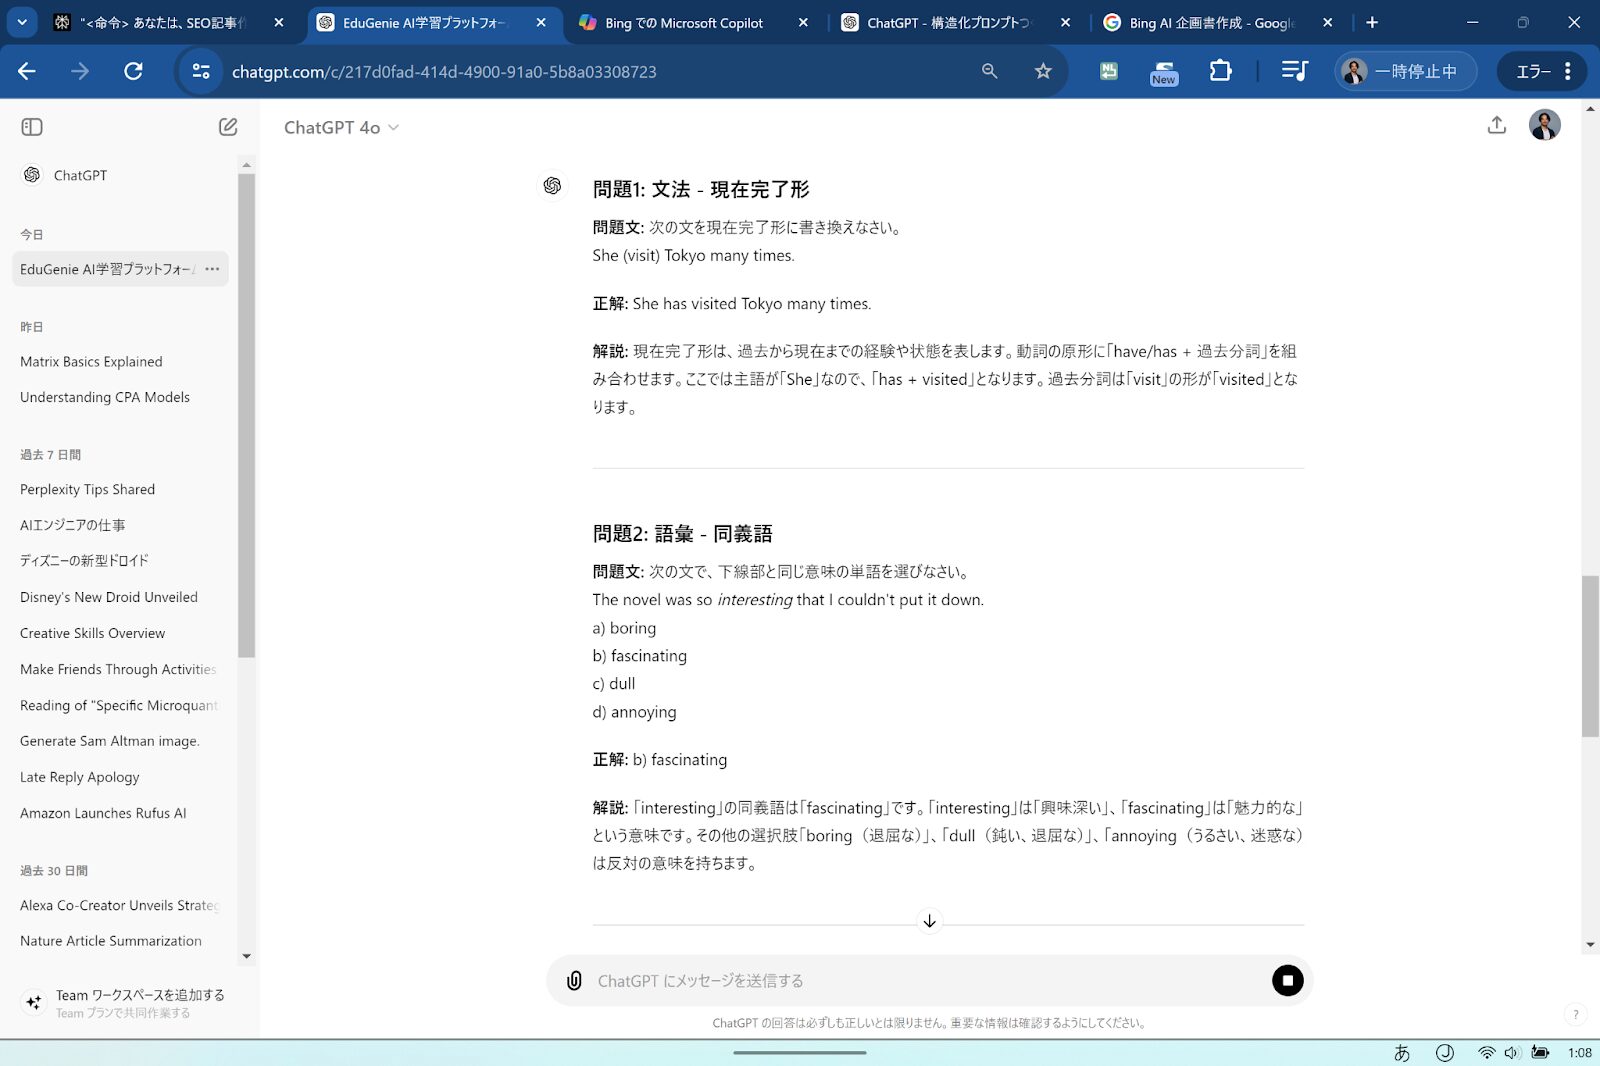This screenshot has width=1600, height=1066.
Task: Switch to the Bing AI Google search tab
Action: [1210, 23]
